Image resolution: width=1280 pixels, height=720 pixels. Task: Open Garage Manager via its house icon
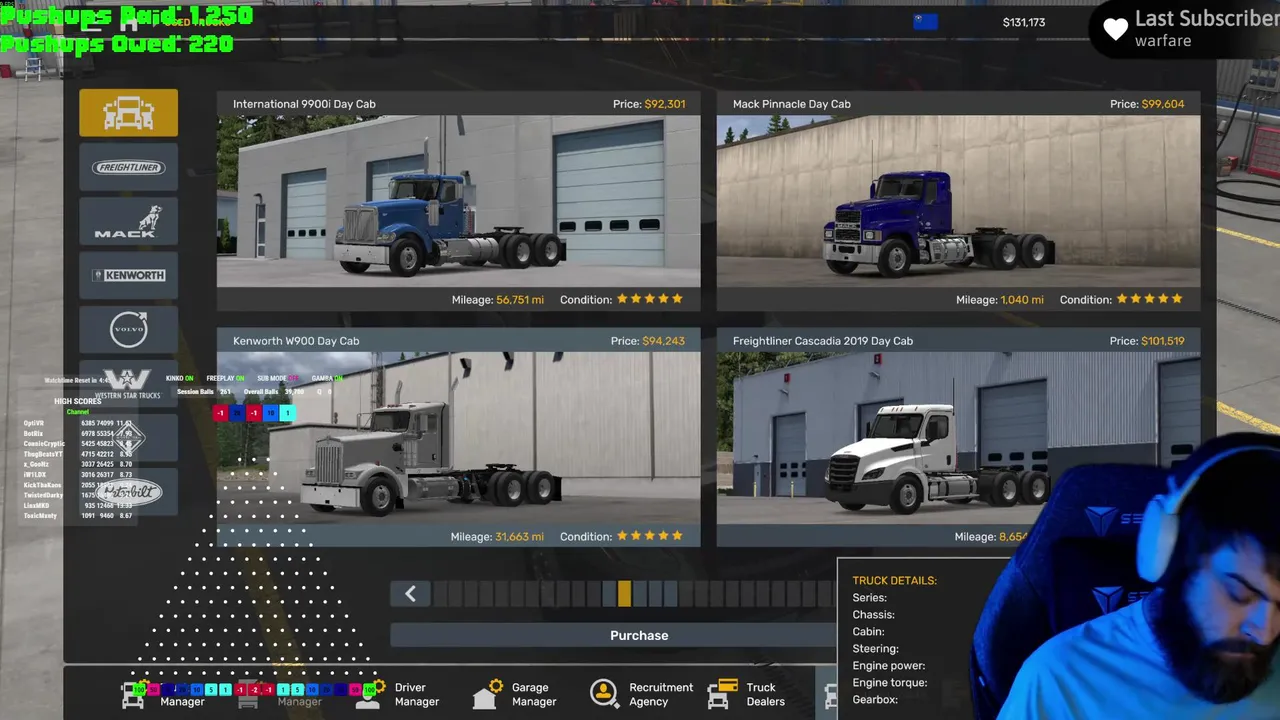[x=486, y=694]
